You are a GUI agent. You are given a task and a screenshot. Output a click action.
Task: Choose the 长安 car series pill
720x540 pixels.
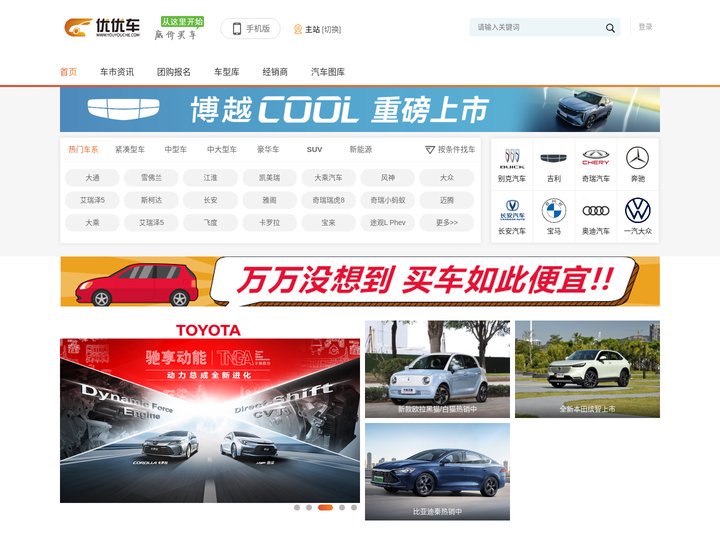click(x=210, y=200)
